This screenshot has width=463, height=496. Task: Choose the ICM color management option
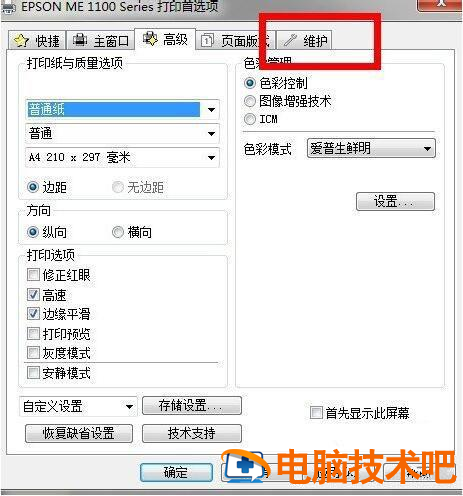click(250, 119)
